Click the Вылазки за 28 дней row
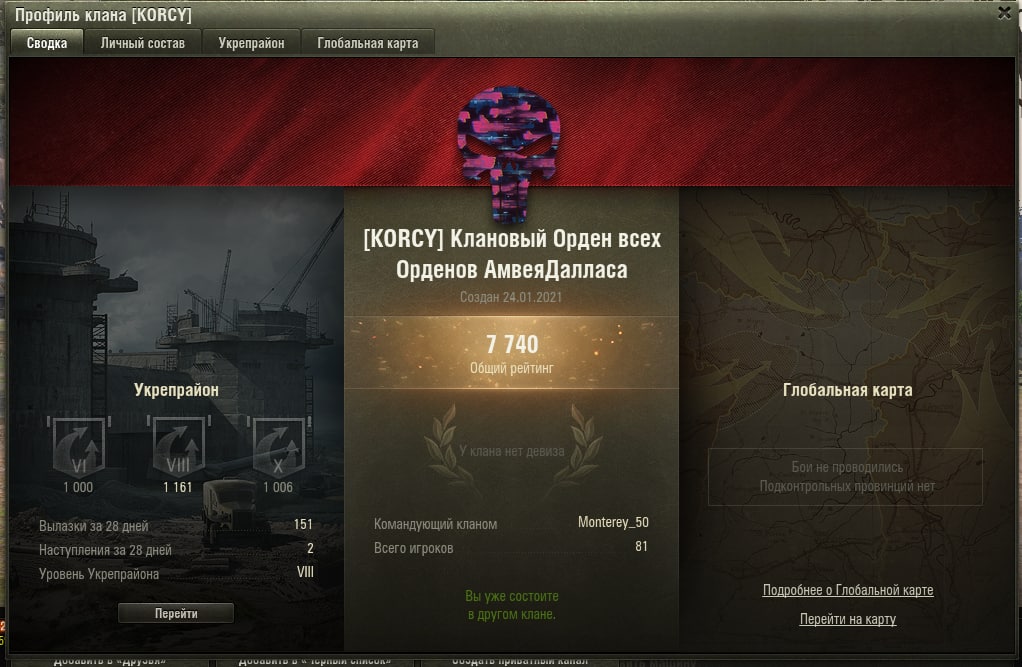1022x667 pixels. coord(176,526)
